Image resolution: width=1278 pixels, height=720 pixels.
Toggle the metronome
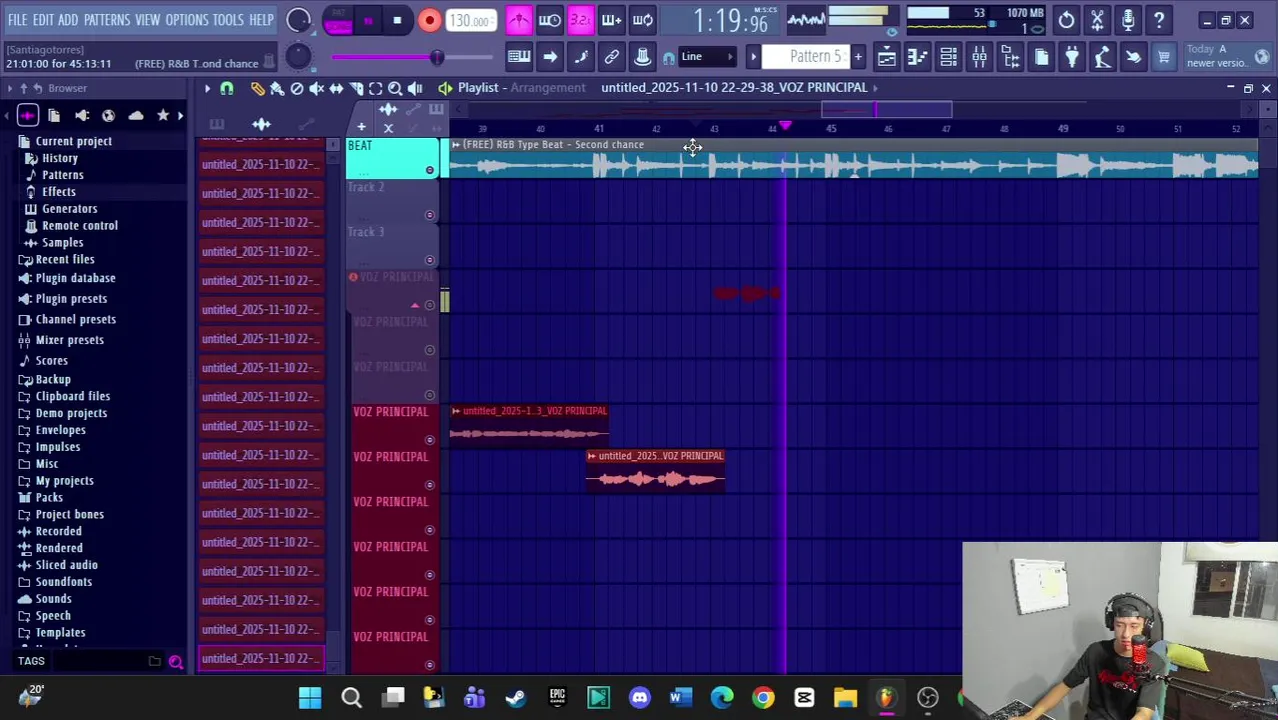519,20
